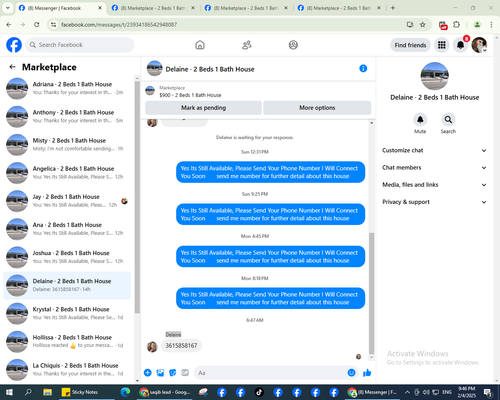The image size is (500, 400).
Task: Mute the Delaine conversation
Action: [420, 120]
